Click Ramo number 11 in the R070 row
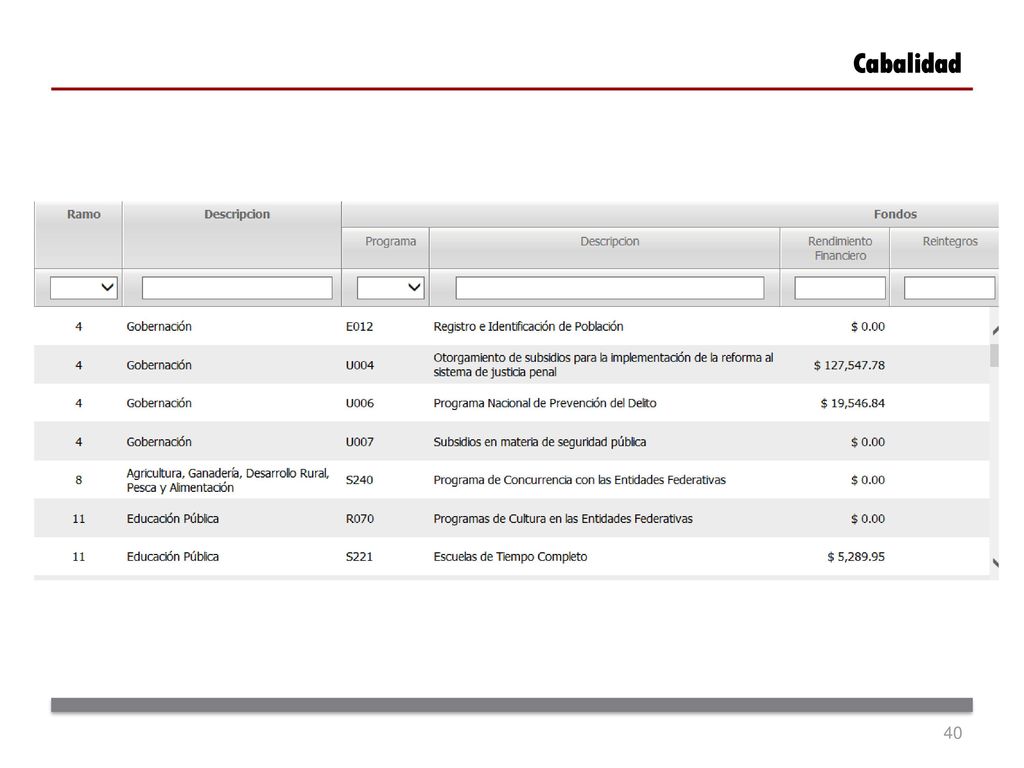This screenshot has width=1024, height=768. (x=78, y=519)
